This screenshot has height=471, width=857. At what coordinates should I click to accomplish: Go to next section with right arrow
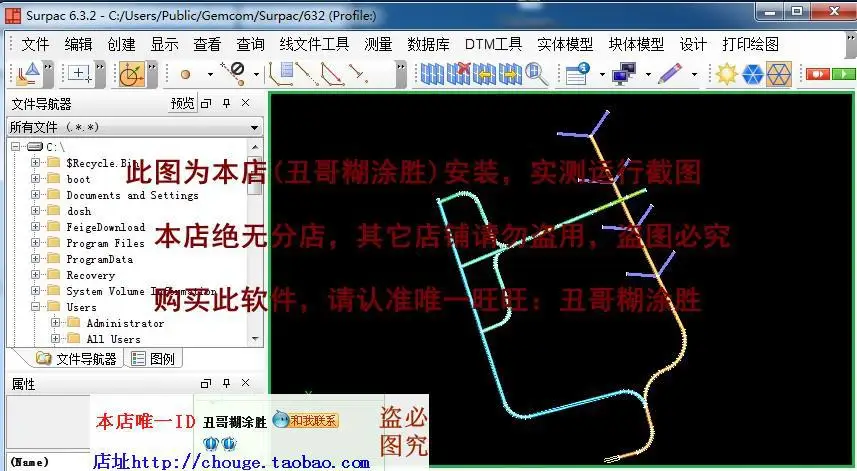[x=510, y=74]
